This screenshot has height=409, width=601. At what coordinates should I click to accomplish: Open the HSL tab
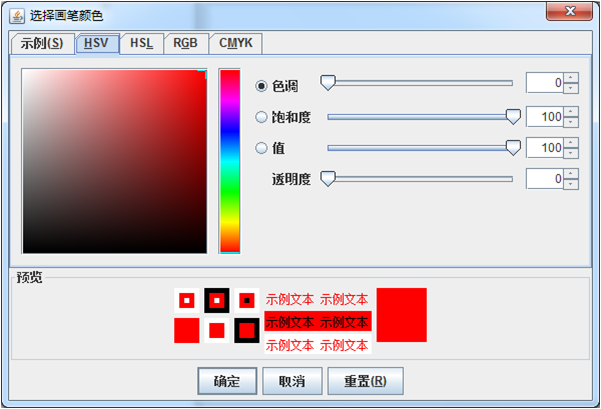(142, 43)
